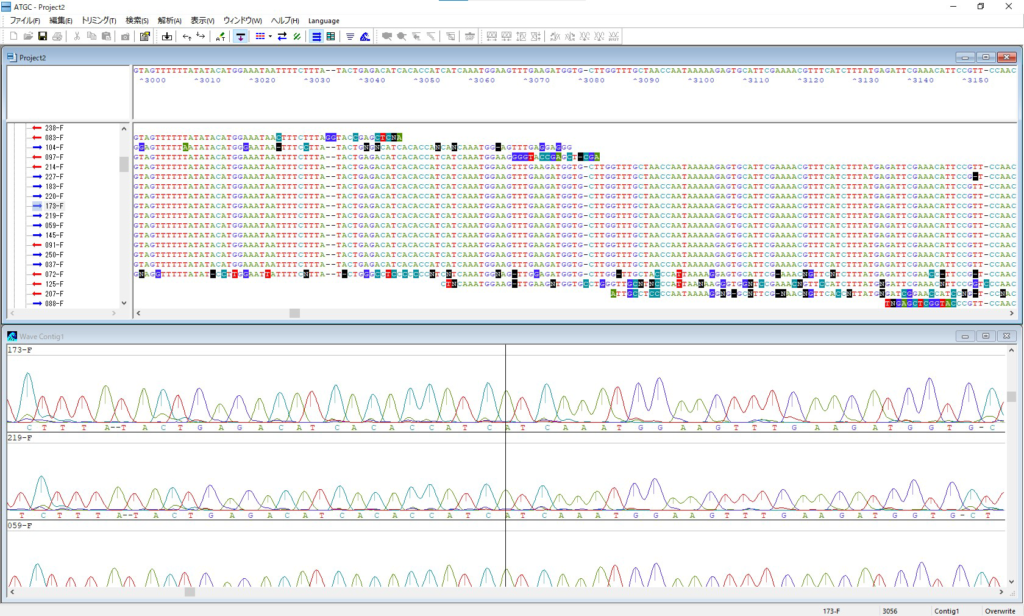1024x616 pixels.
Task: Open the ファイル(F) menu
Action: coord(25,21)
